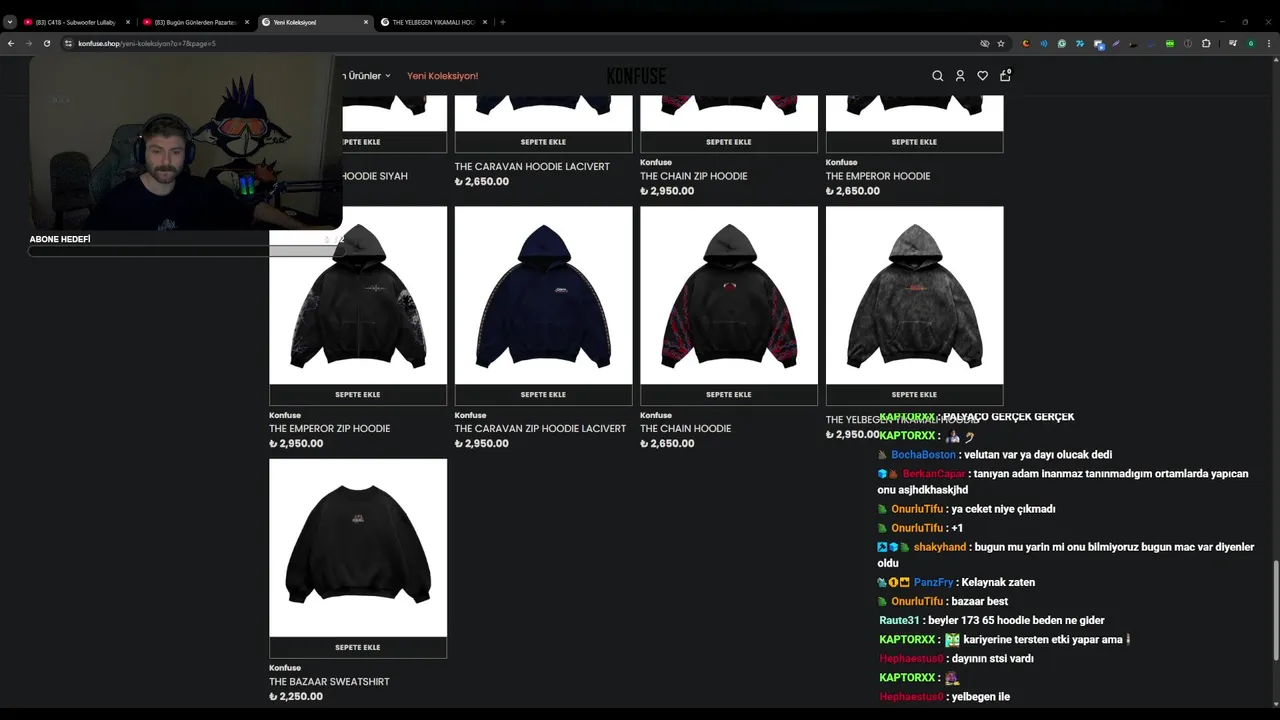Screen dimensions: 1280x720
Task: Click the orange C extension icon
Action: (x=1026, y=43)
